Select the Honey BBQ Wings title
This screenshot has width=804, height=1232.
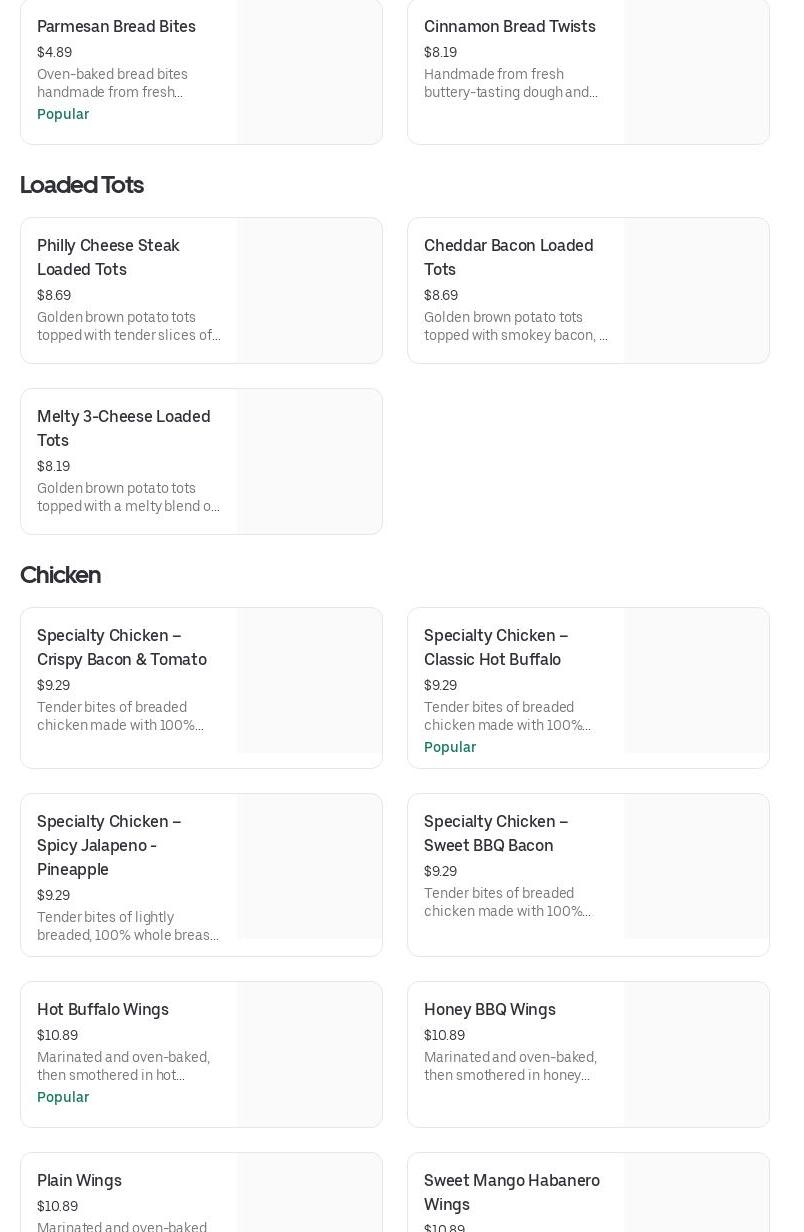489,1009
